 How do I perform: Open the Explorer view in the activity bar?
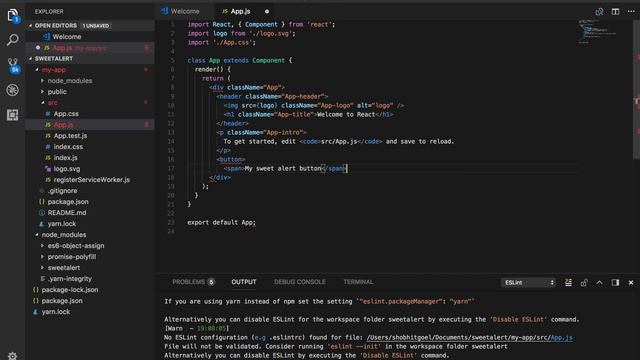coord(13,16)
